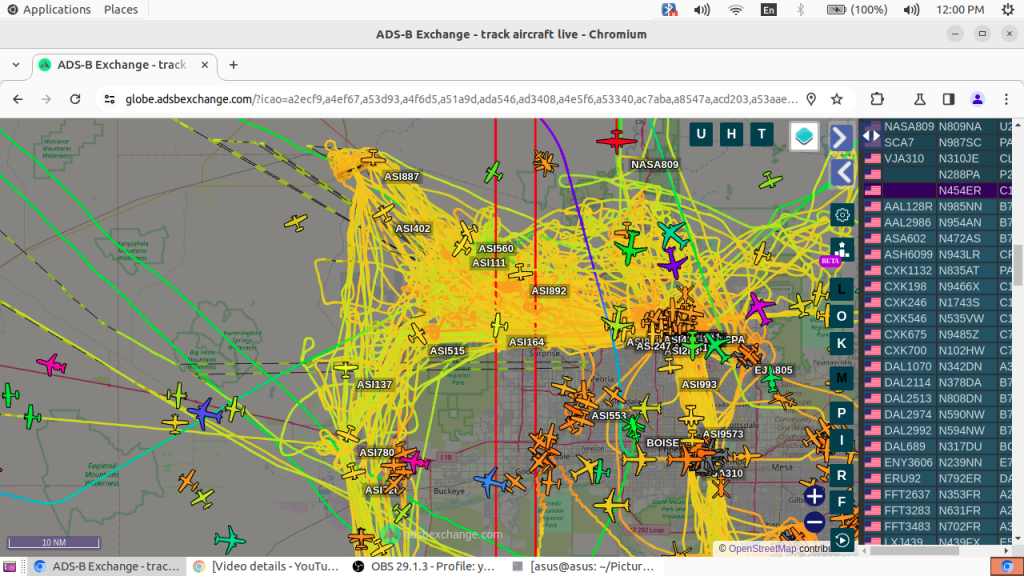The height and width of the screenshot is (576, 1024).
Task: Open the Chromium three-dot menu
Action: point(1006,99)
